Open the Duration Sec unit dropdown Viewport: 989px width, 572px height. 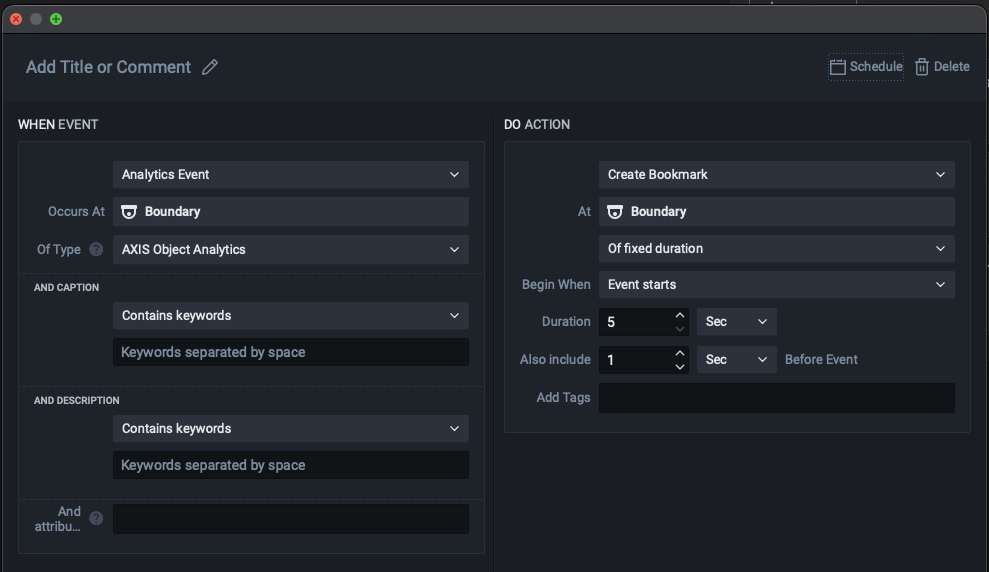(736, 322)
